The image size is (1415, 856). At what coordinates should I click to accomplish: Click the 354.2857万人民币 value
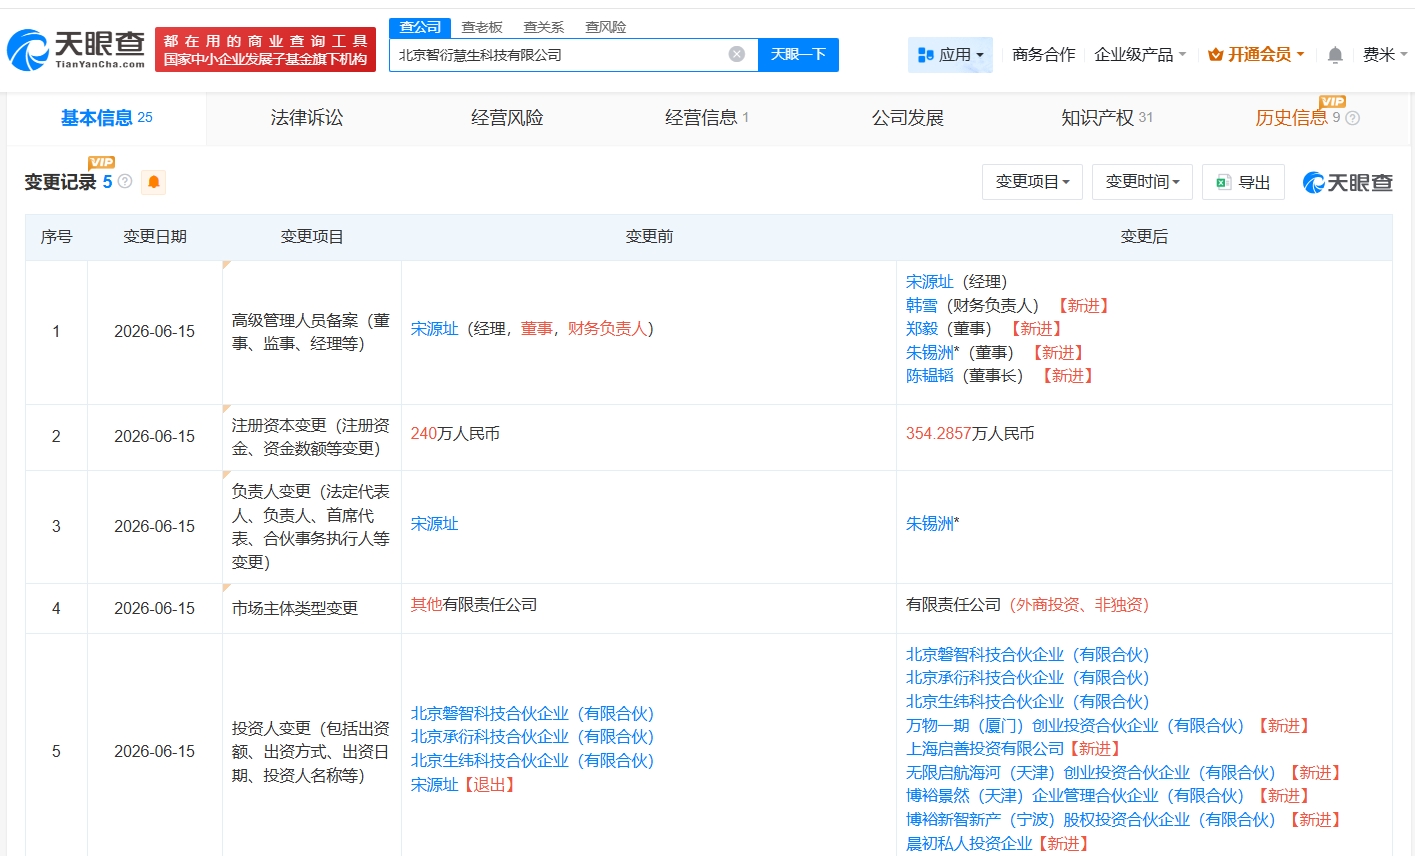pyautogui.click(x=970, y=434)
